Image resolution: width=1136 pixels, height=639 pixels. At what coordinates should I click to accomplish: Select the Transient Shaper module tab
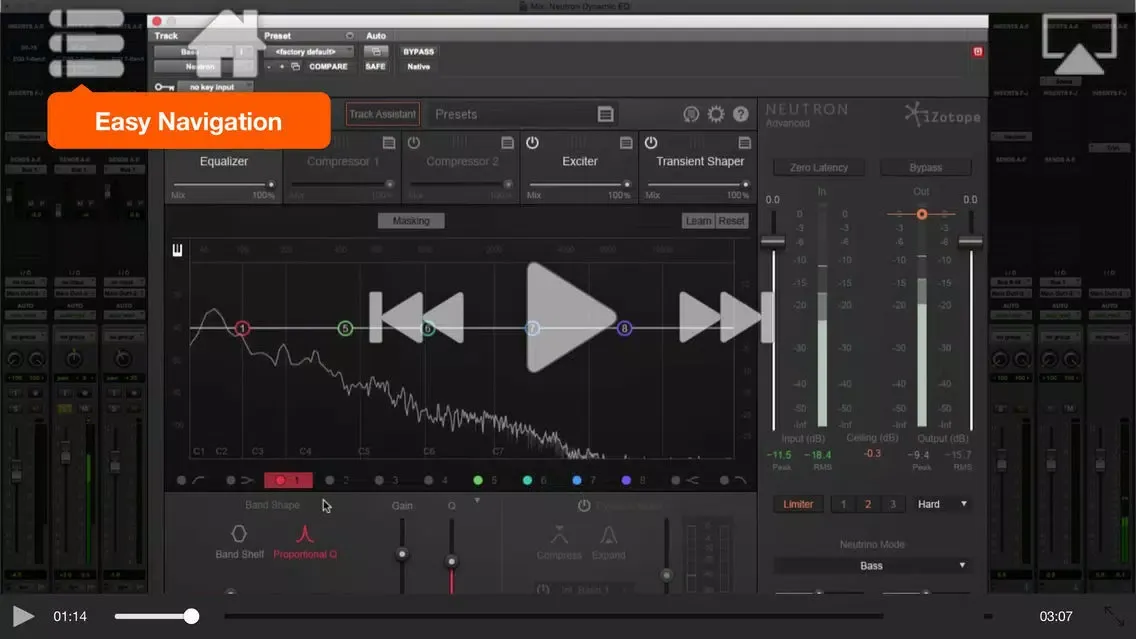700,162
